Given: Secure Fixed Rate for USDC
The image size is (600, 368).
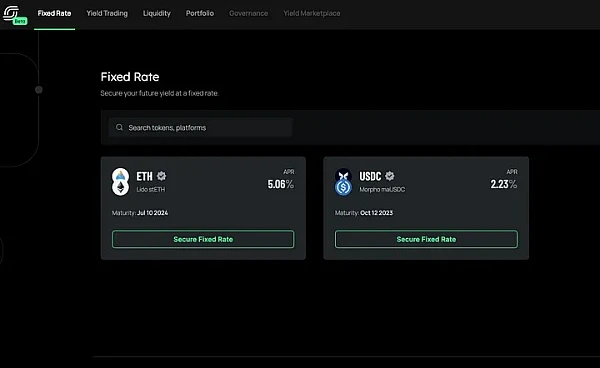Looking at the screenshot, I should 426,239.
